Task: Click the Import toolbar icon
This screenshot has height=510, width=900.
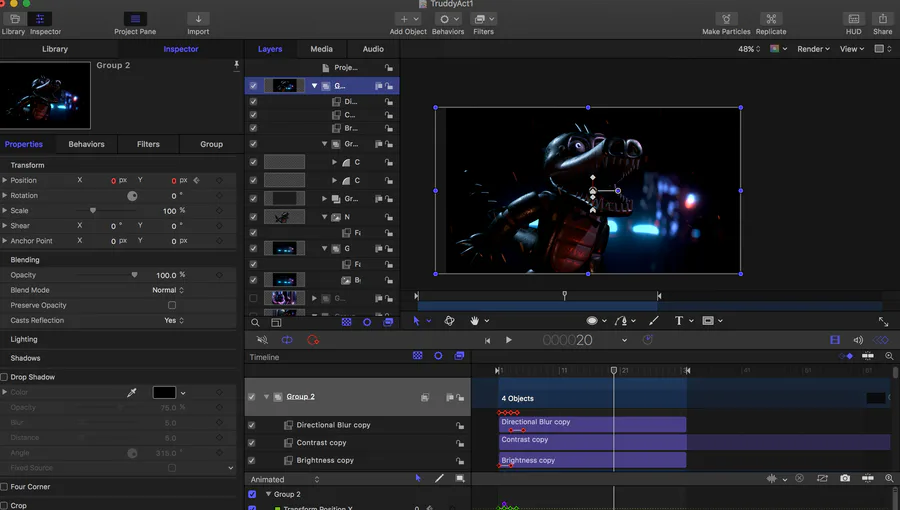Action: pyautogui.click(x=198, y=19)
